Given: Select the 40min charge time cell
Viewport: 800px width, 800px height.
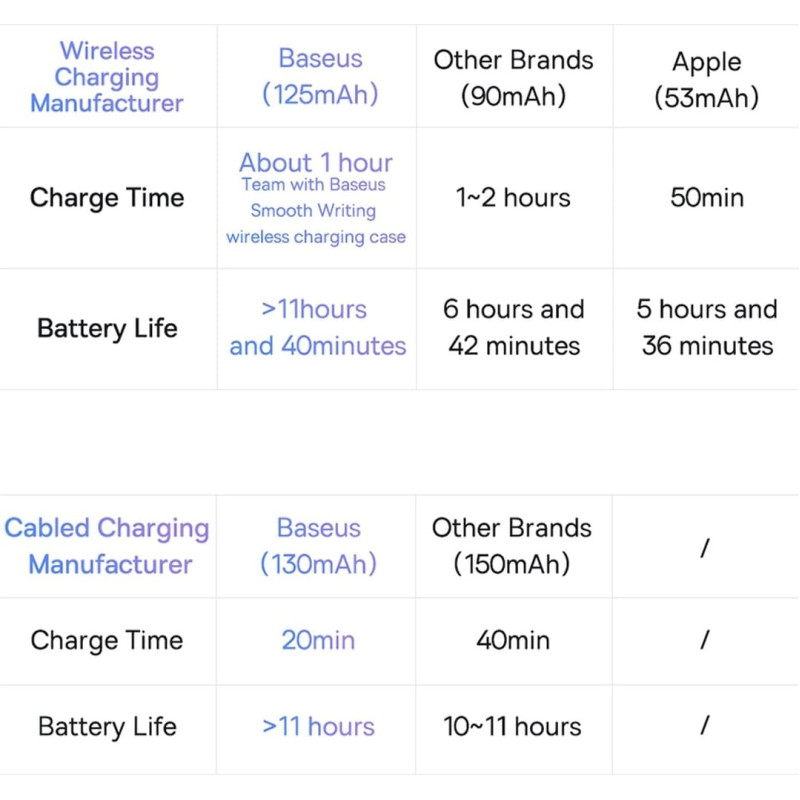Looking at the screenshot, I should pyautogui.click(x=513, y=640).
